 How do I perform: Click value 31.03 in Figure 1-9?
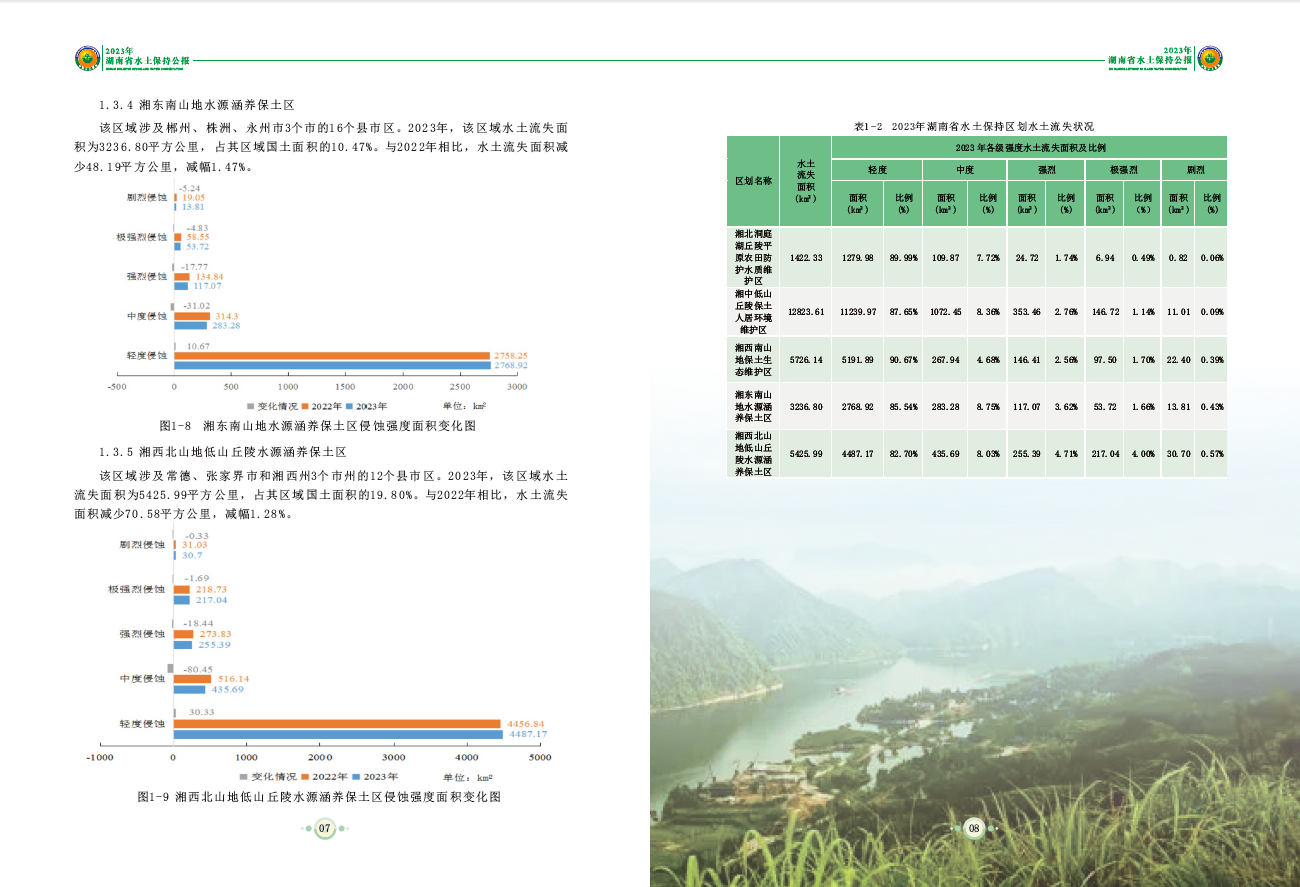(x=194, y=545)
